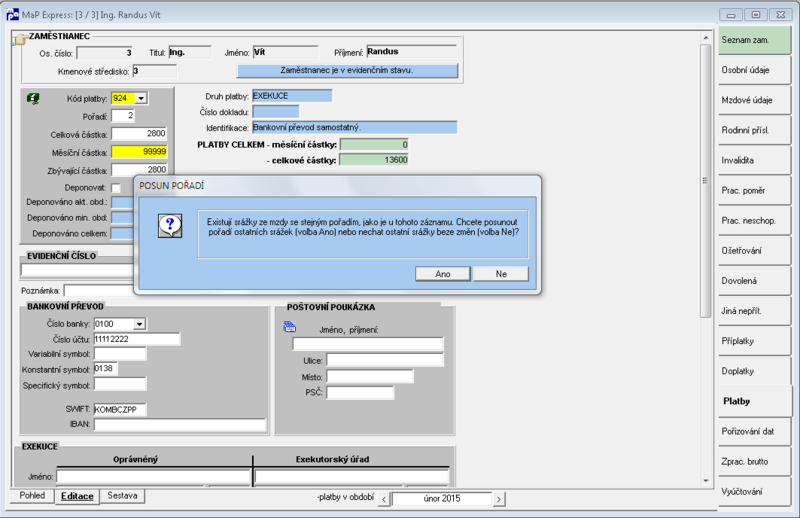Open the Invalidita section
800x518 pixels.
coord(755,161)
